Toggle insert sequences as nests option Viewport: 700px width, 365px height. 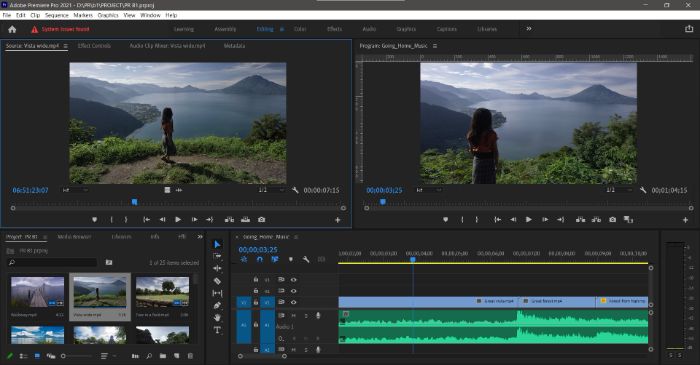[x=244, y=259]
